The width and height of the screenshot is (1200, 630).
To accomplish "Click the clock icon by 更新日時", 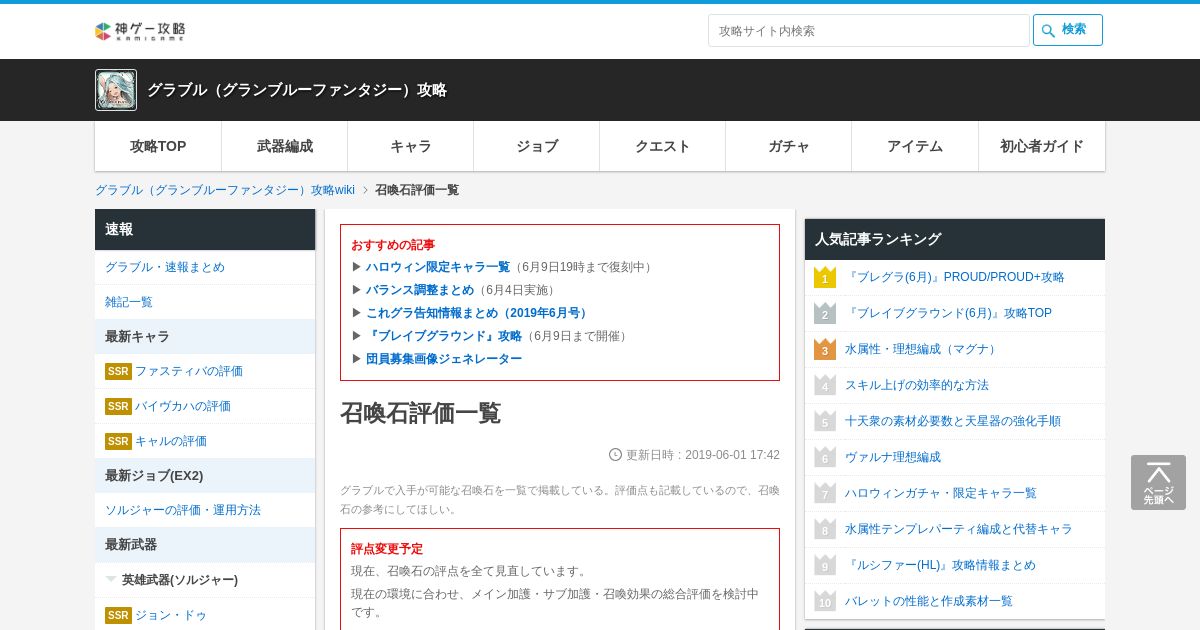I will tap(616, 455).
